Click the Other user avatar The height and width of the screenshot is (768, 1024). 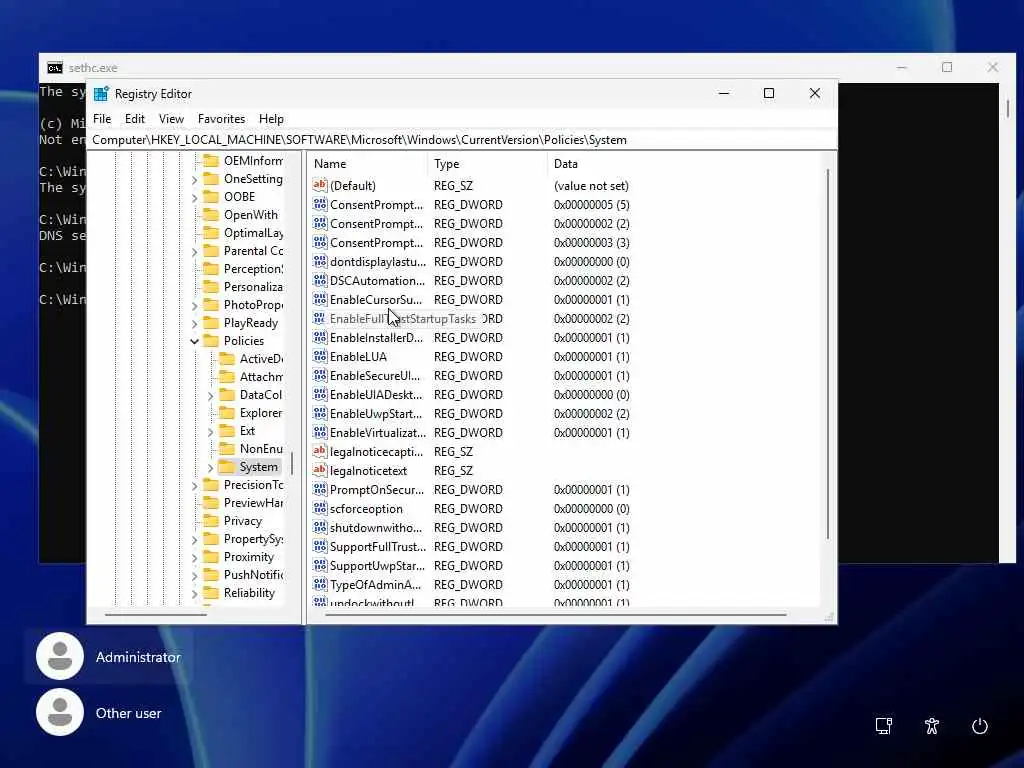pyautogui.click(x=60, y=712)
